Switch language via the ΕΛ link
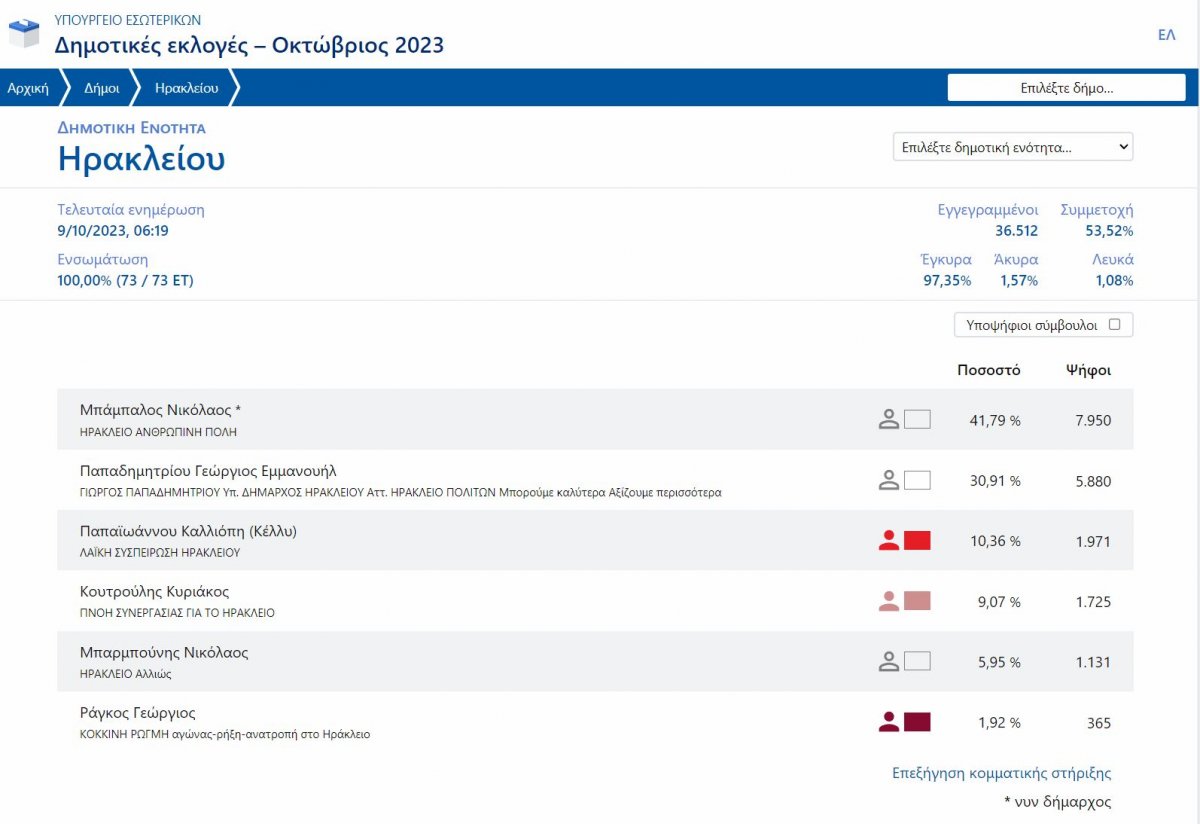 tap(1166, 35)
